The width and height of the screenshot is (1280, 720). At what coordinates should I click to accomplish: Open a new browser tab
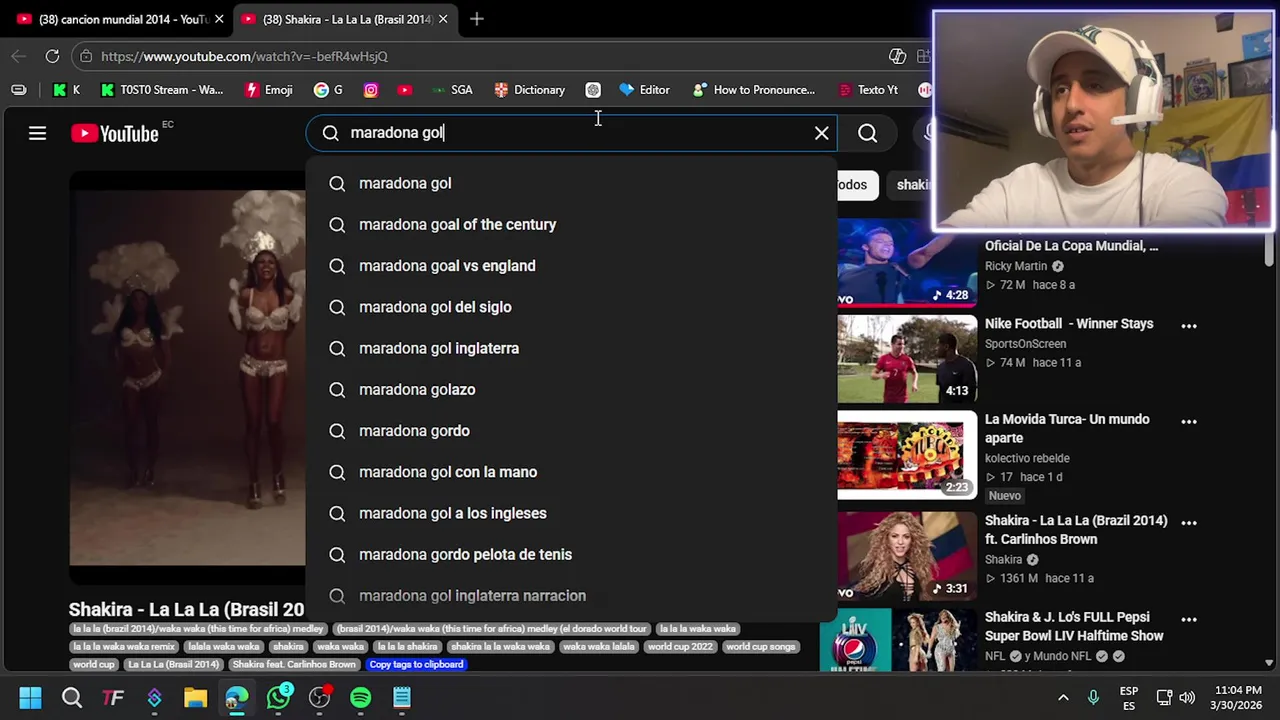click(x=477, y=19)
